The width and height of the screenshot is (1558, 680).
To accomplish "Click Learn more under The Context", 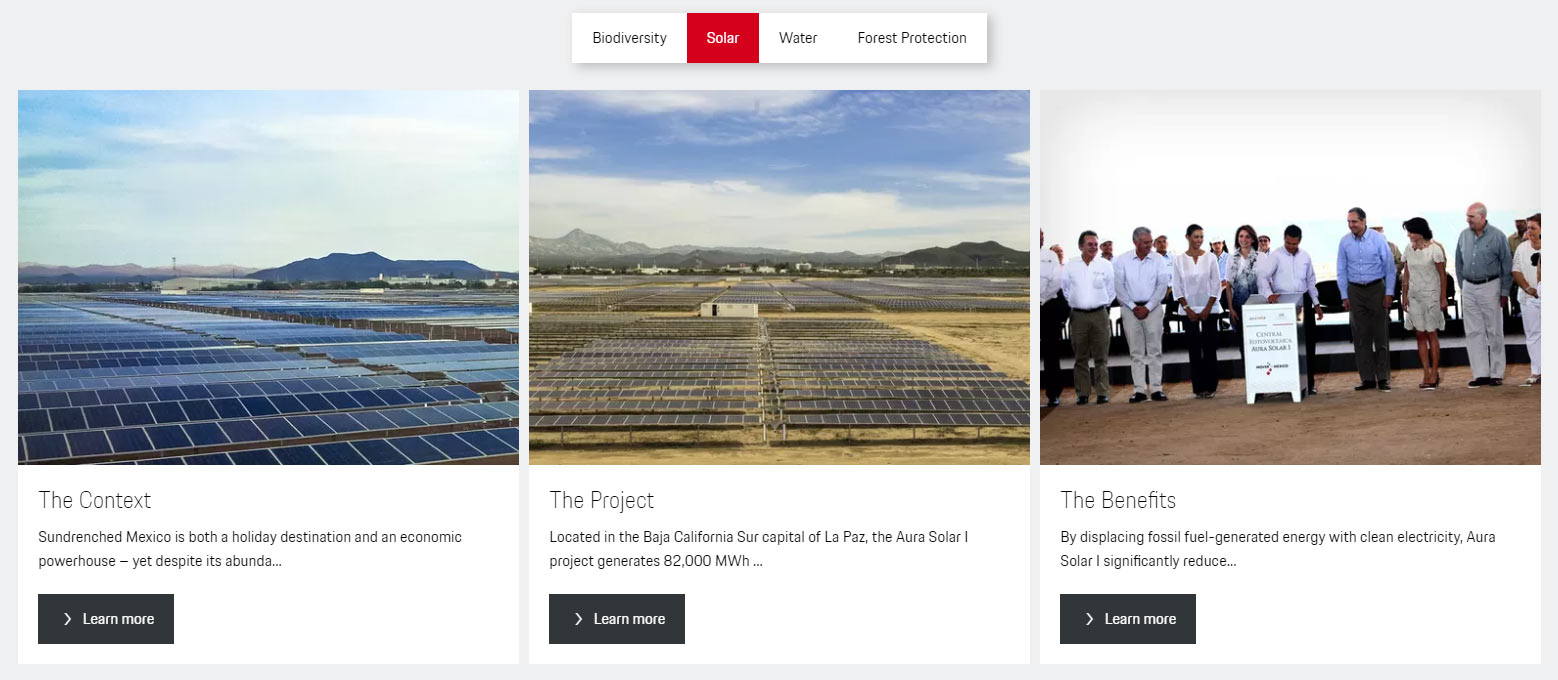I will 106,619.
